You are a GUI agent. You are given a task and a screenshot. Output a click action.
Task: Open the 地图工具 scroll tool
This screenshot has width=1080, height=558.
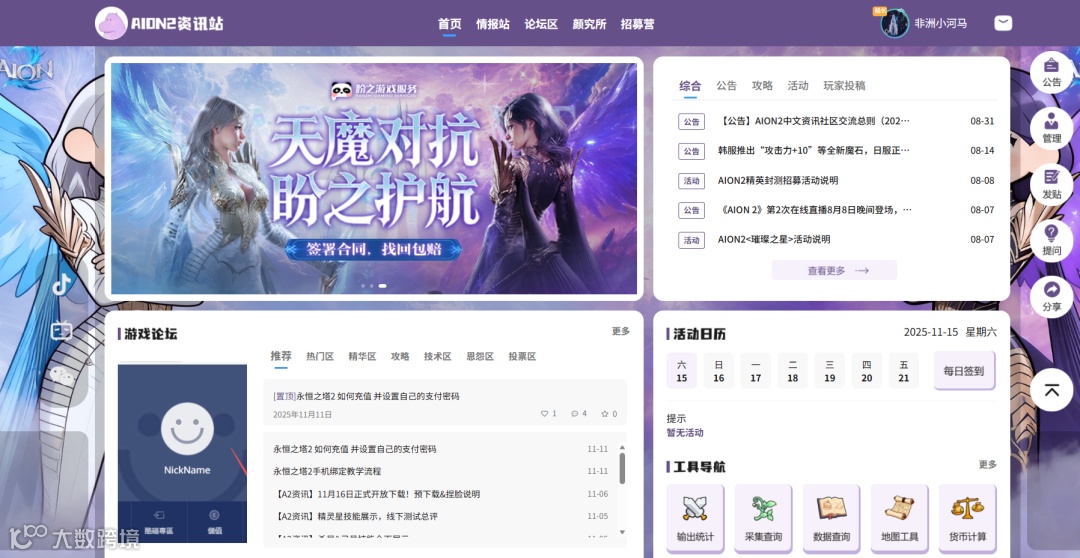[899, 518]
